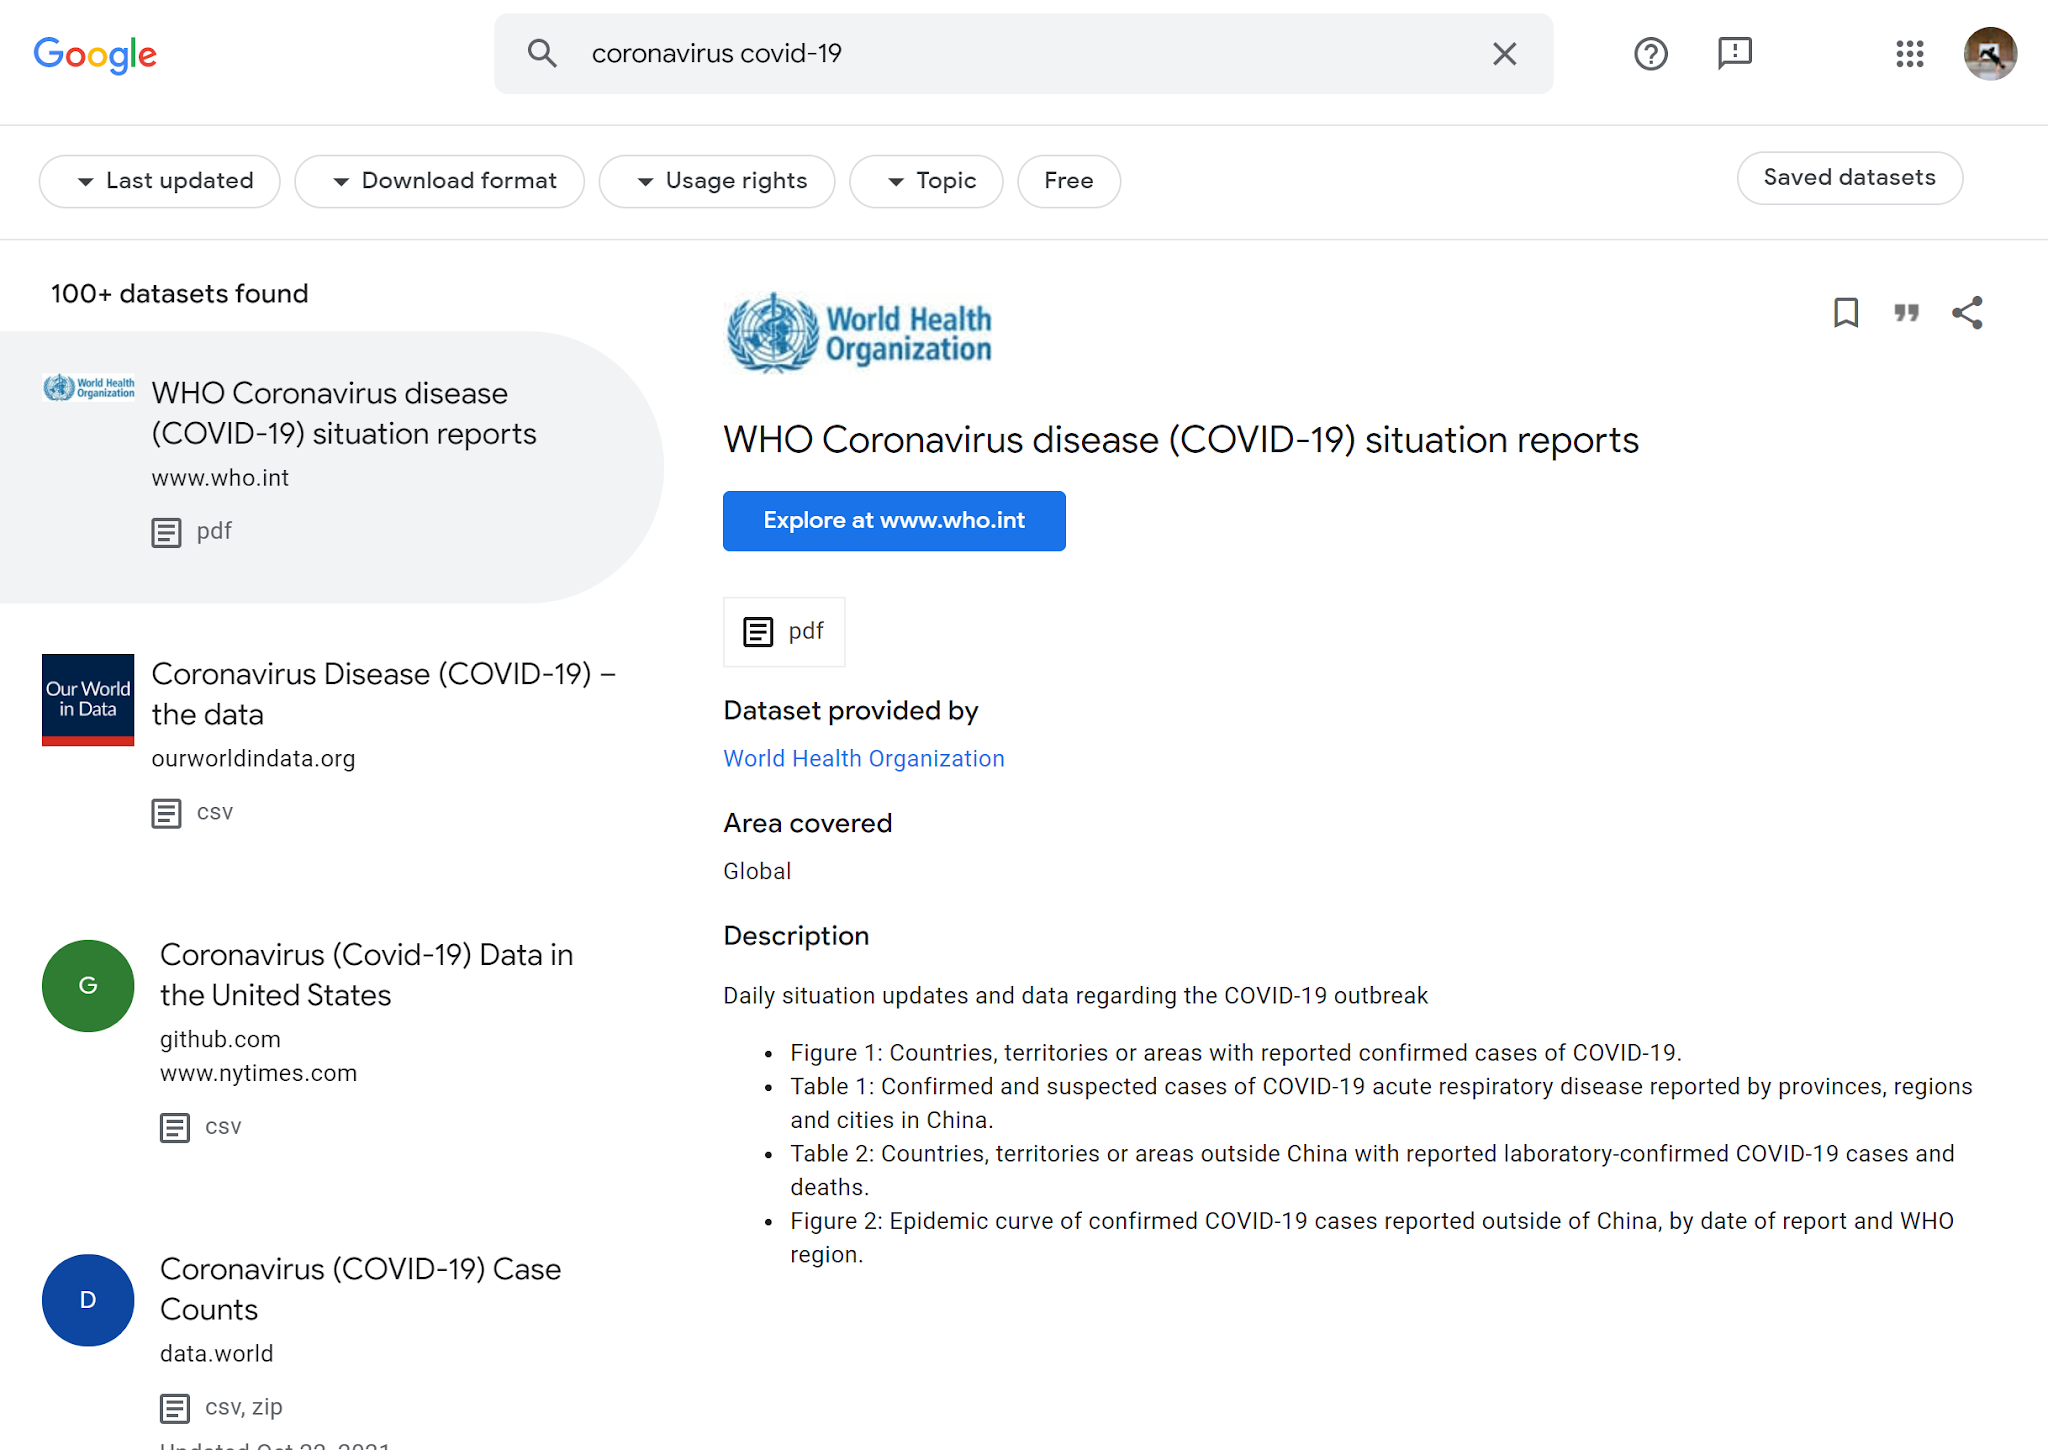
Task: Click the pdf format chip in details
Action: coord(784,632)
